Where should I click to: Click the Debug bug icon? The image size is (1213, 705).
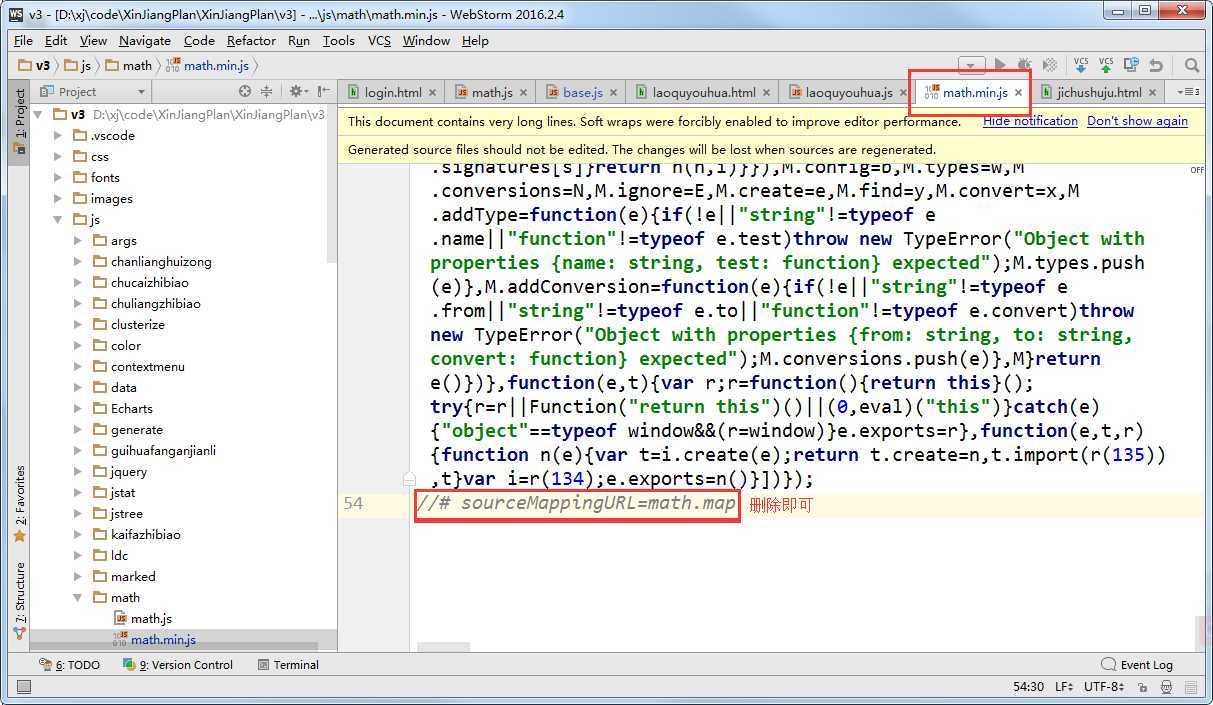1025,65
